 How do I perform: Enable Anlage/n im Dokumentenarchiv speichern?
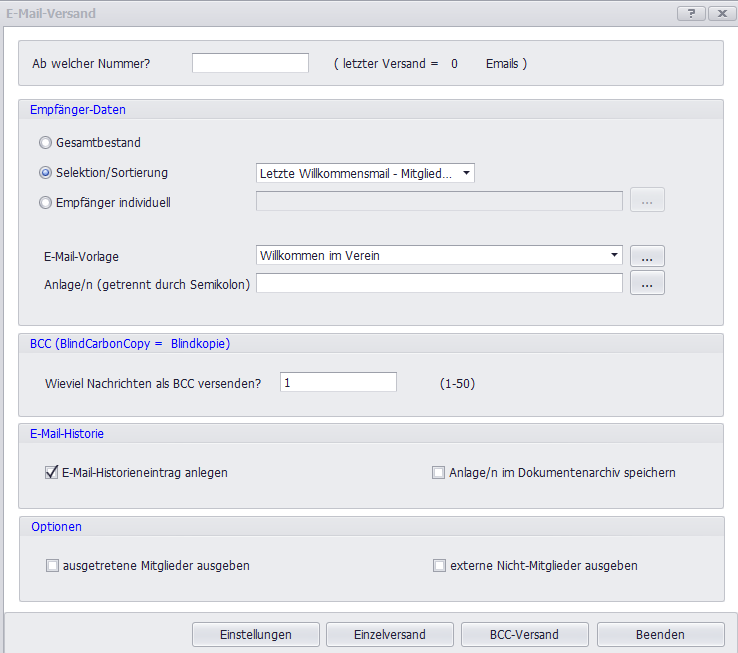(x=438, y=472)
